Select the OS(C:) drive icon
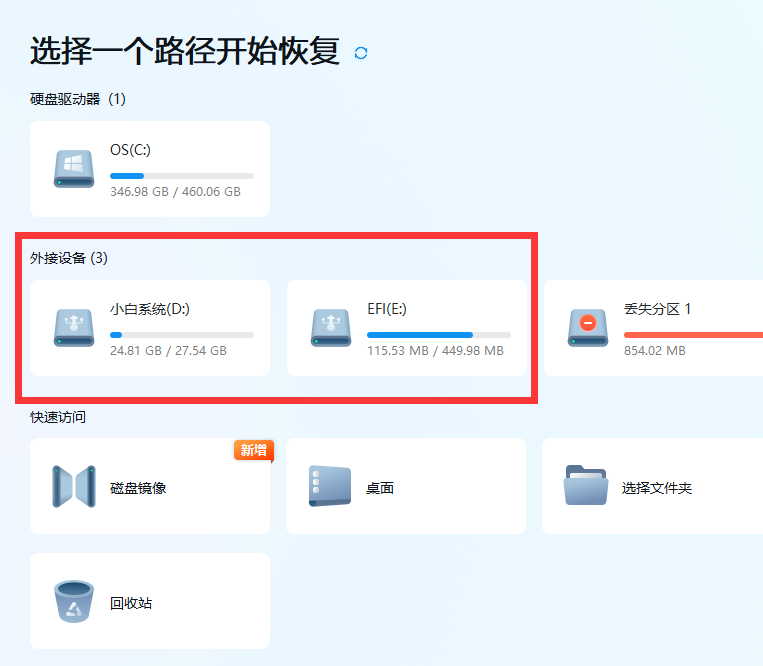This screenshot has height=666, width=763. tap(73, 169)
